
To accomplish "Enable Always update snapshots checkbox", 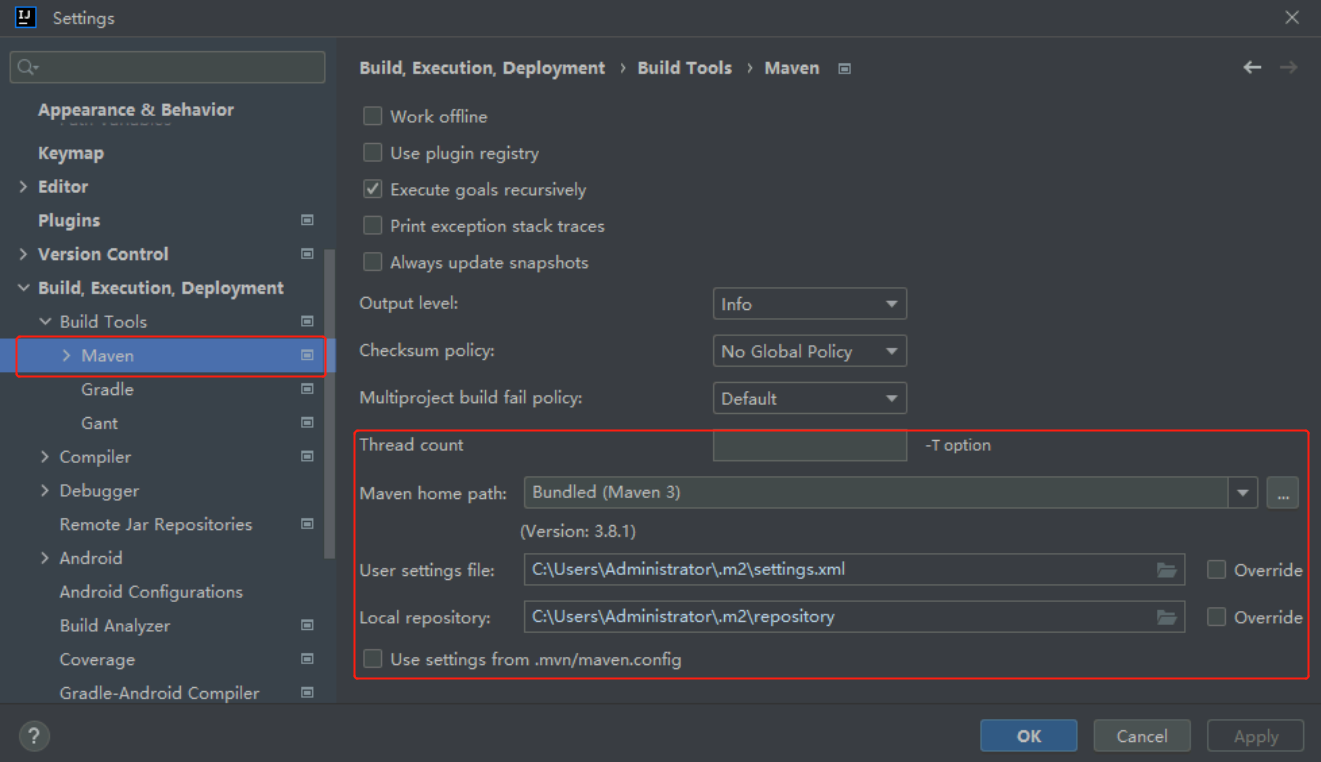I will [373, 262].
